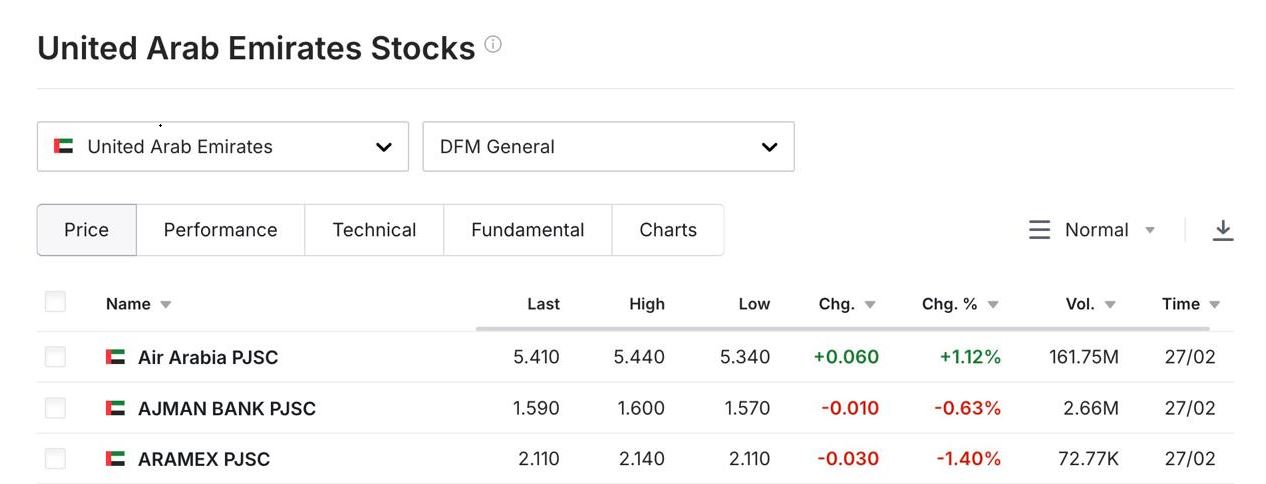Tick the AJMAN BANK PJSC row checkbox
The width and height of the screenshot is (1266, 484).
point(55,408)
